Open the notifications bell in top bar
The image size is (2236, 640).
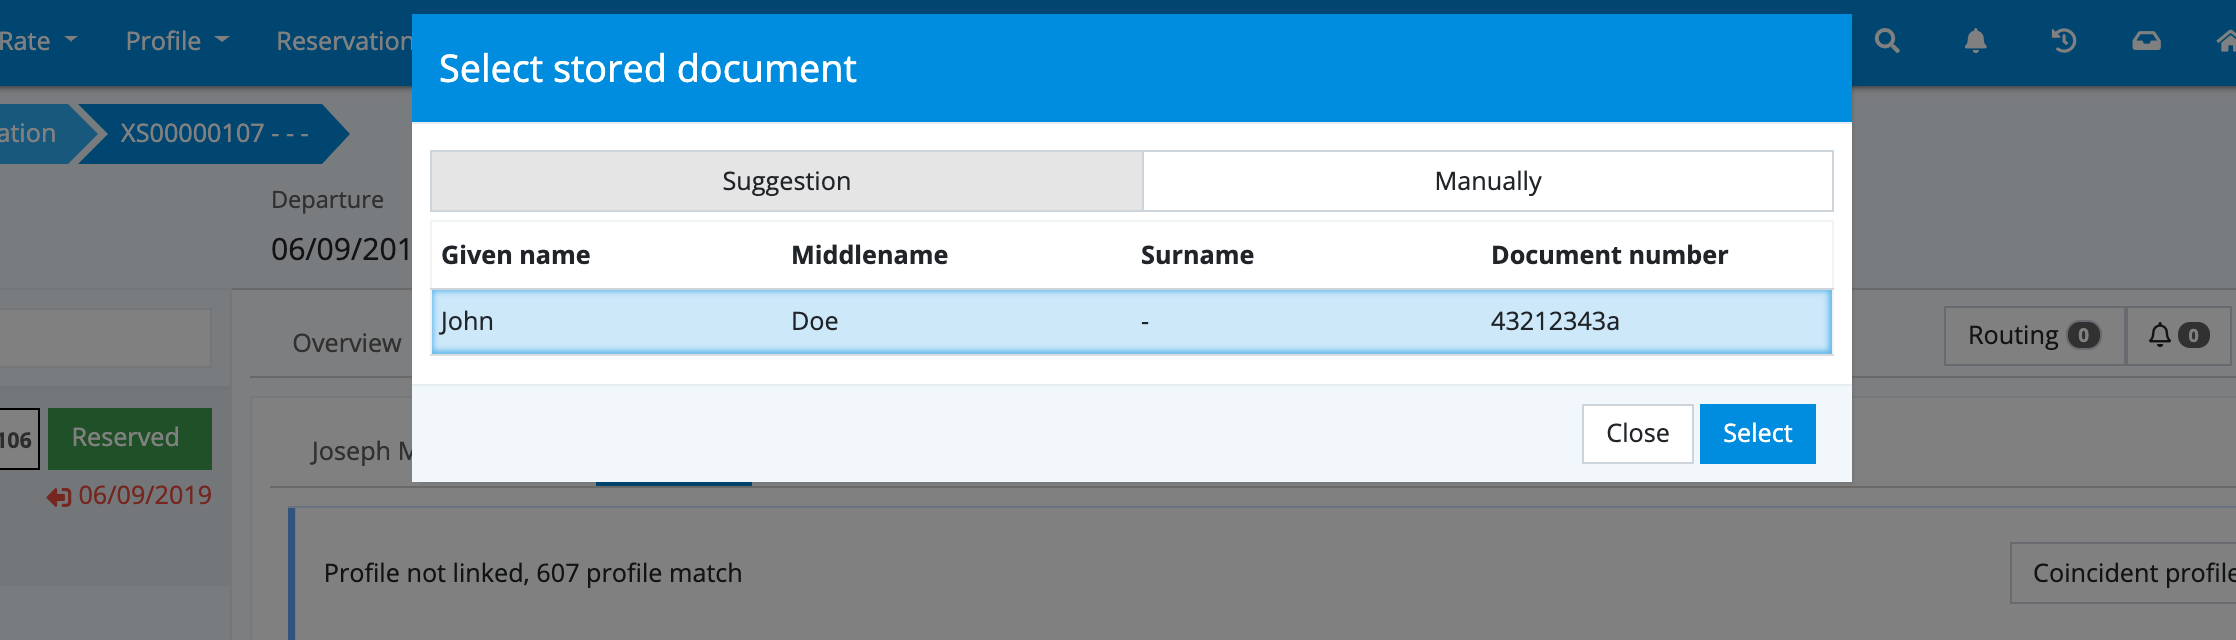tap(1975, 41)
